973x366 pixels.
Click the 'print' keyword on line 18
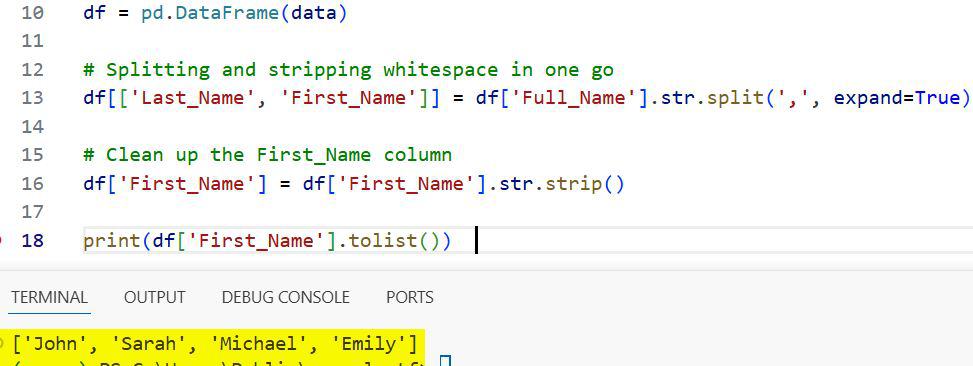112,241
